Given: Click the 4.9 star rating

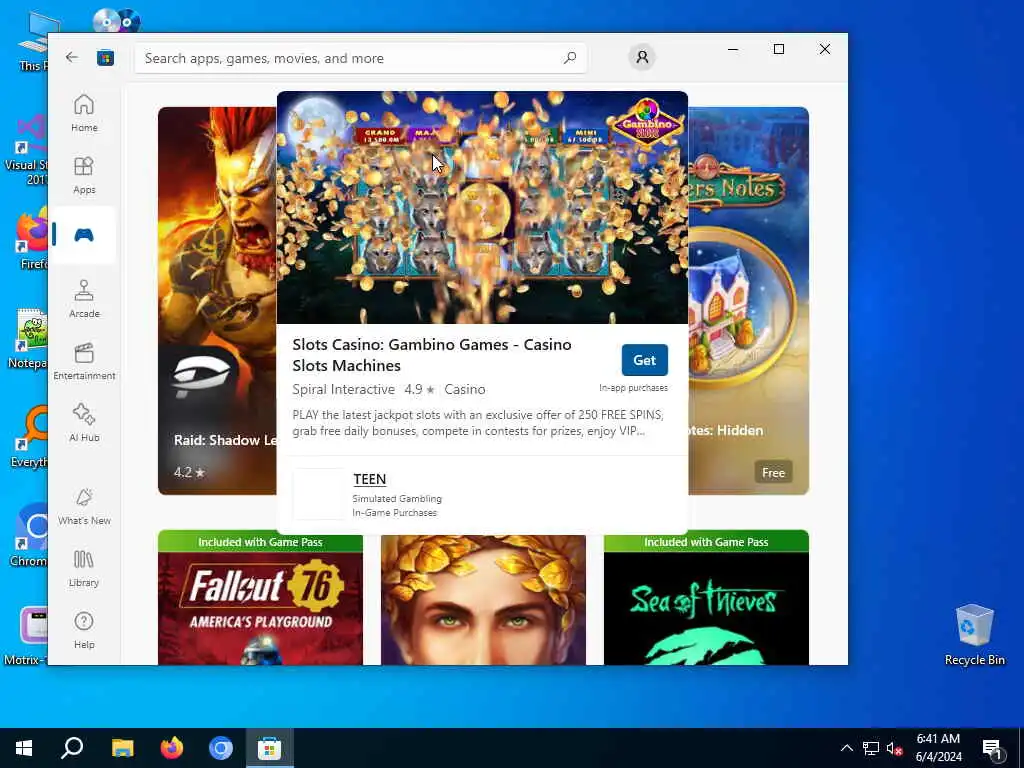Looking at the screenshot, I should 419,389.
